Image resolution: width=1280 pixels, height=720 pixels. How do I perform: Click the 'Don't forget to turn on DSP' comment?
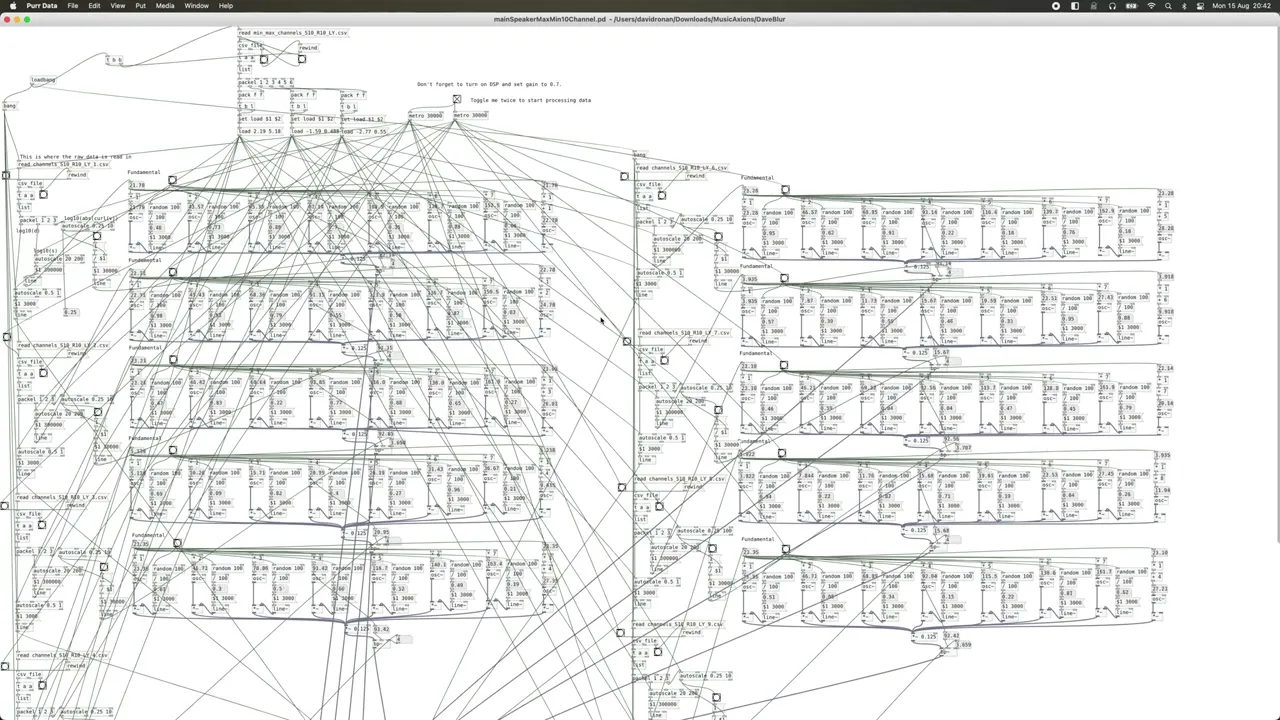point(489,85)
